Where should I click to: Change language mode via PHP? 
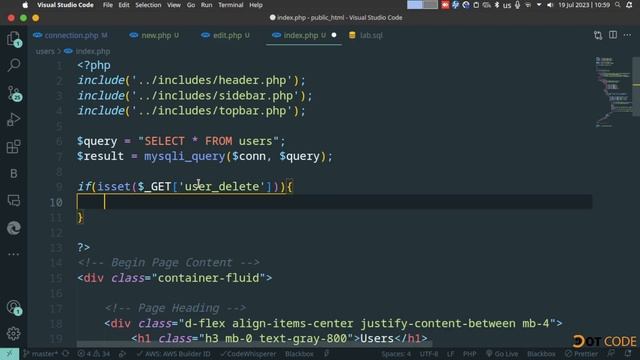point(469,354)
